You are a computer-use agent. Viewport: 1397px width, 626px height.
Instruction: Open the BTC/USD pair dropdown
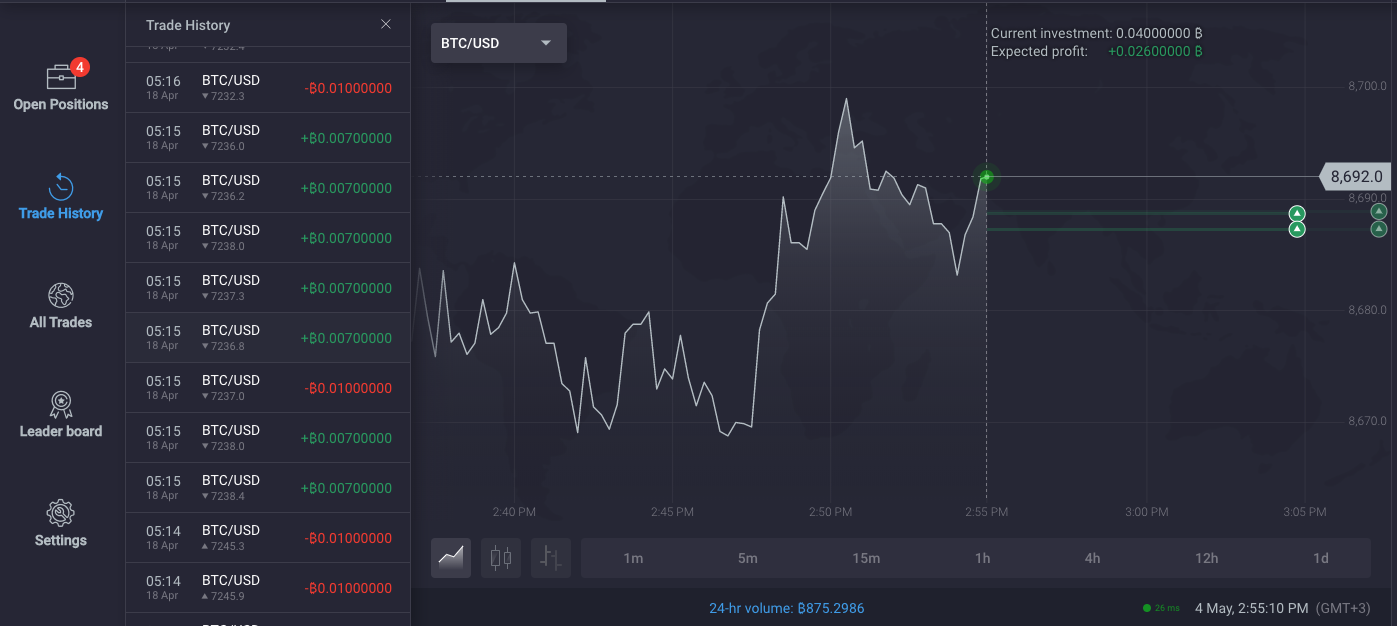[x=499, y=43]
